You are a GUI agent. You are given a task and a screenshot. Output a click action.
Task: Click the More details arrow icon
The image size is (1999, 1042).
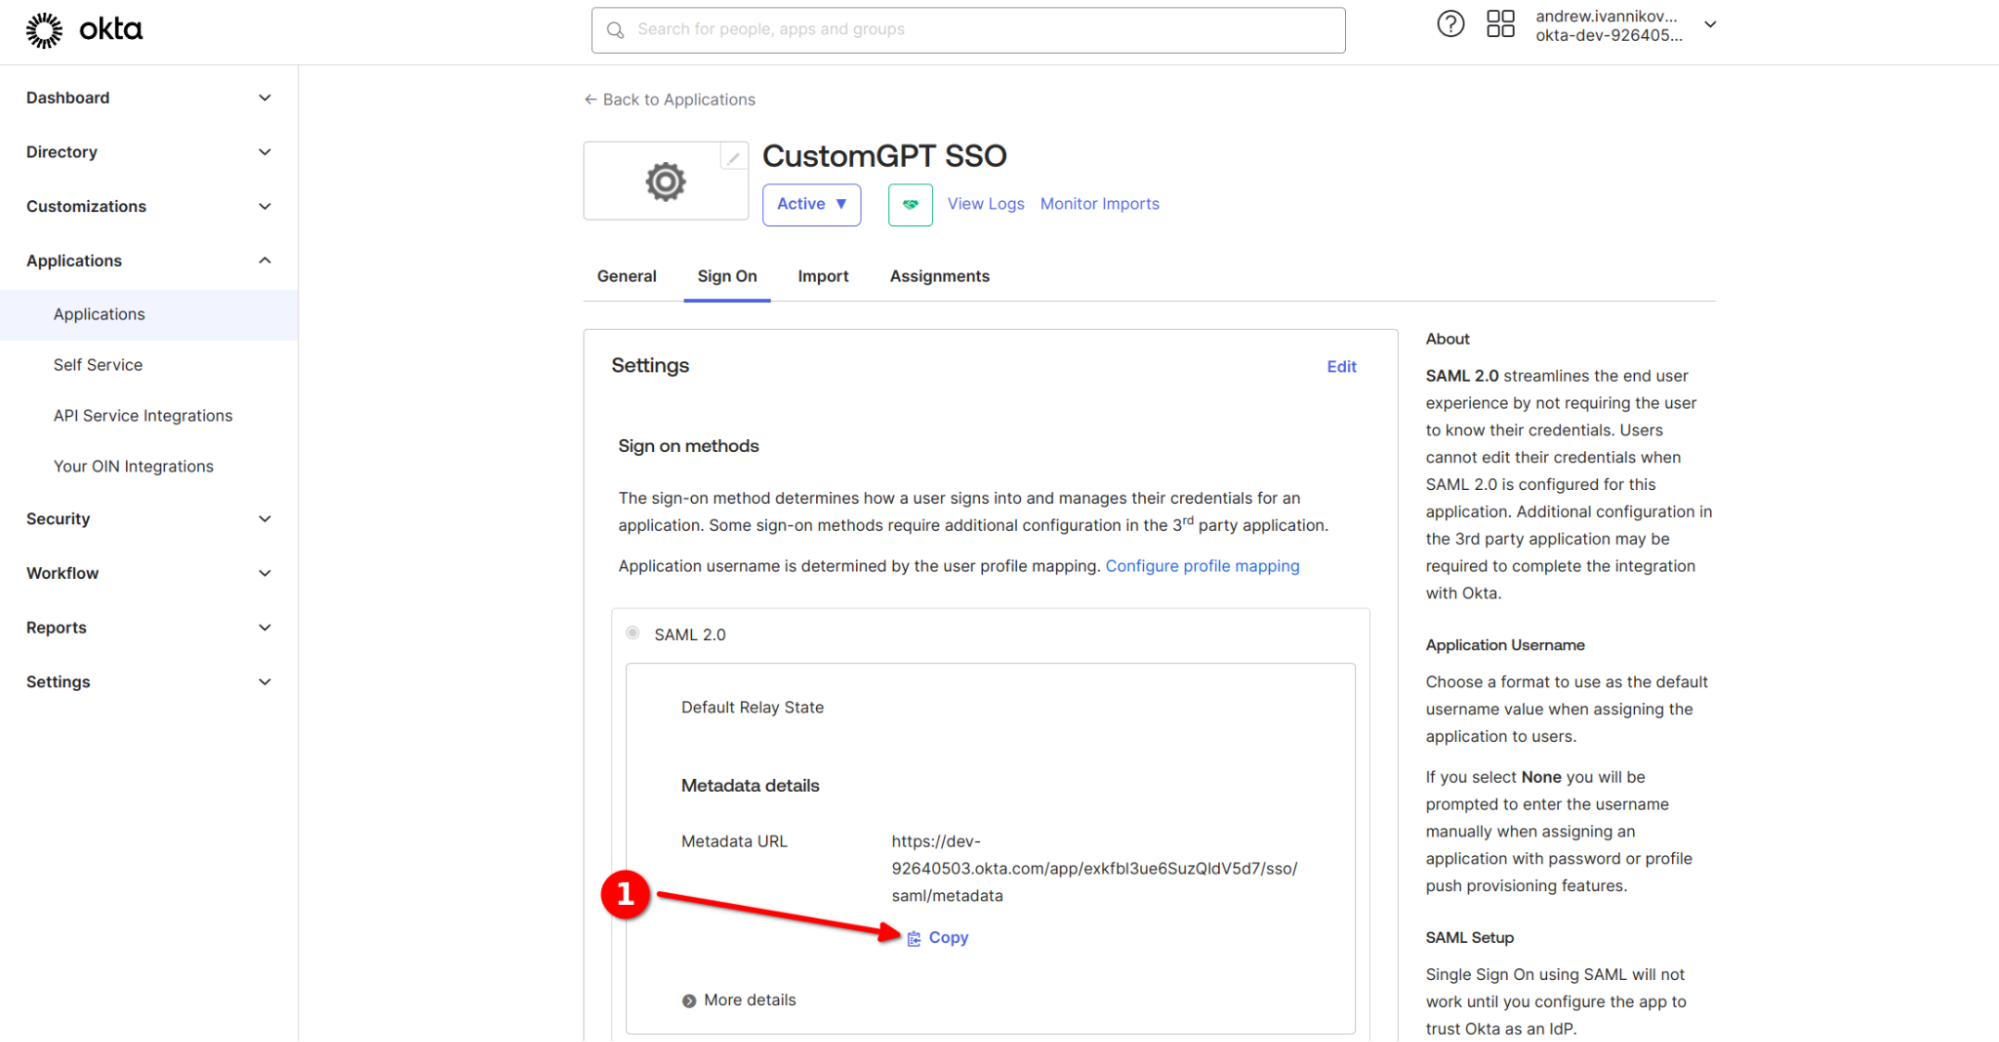tap(689, 1001)
